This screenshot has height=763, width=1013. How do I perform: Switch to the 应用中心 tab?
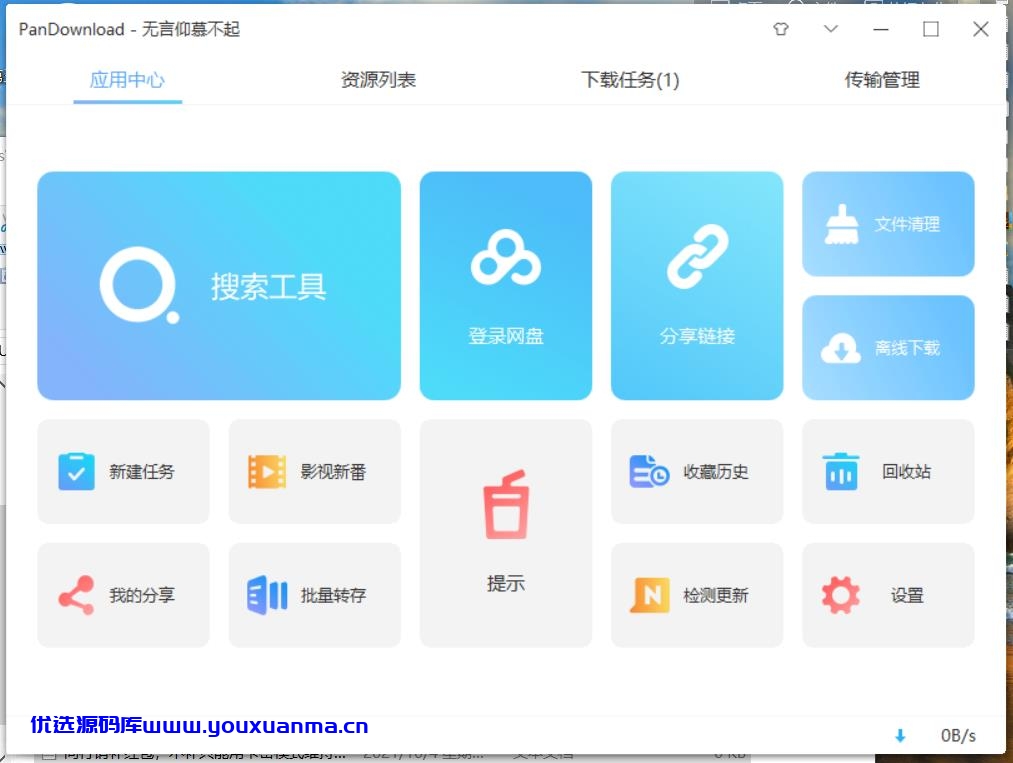point(127,80)
